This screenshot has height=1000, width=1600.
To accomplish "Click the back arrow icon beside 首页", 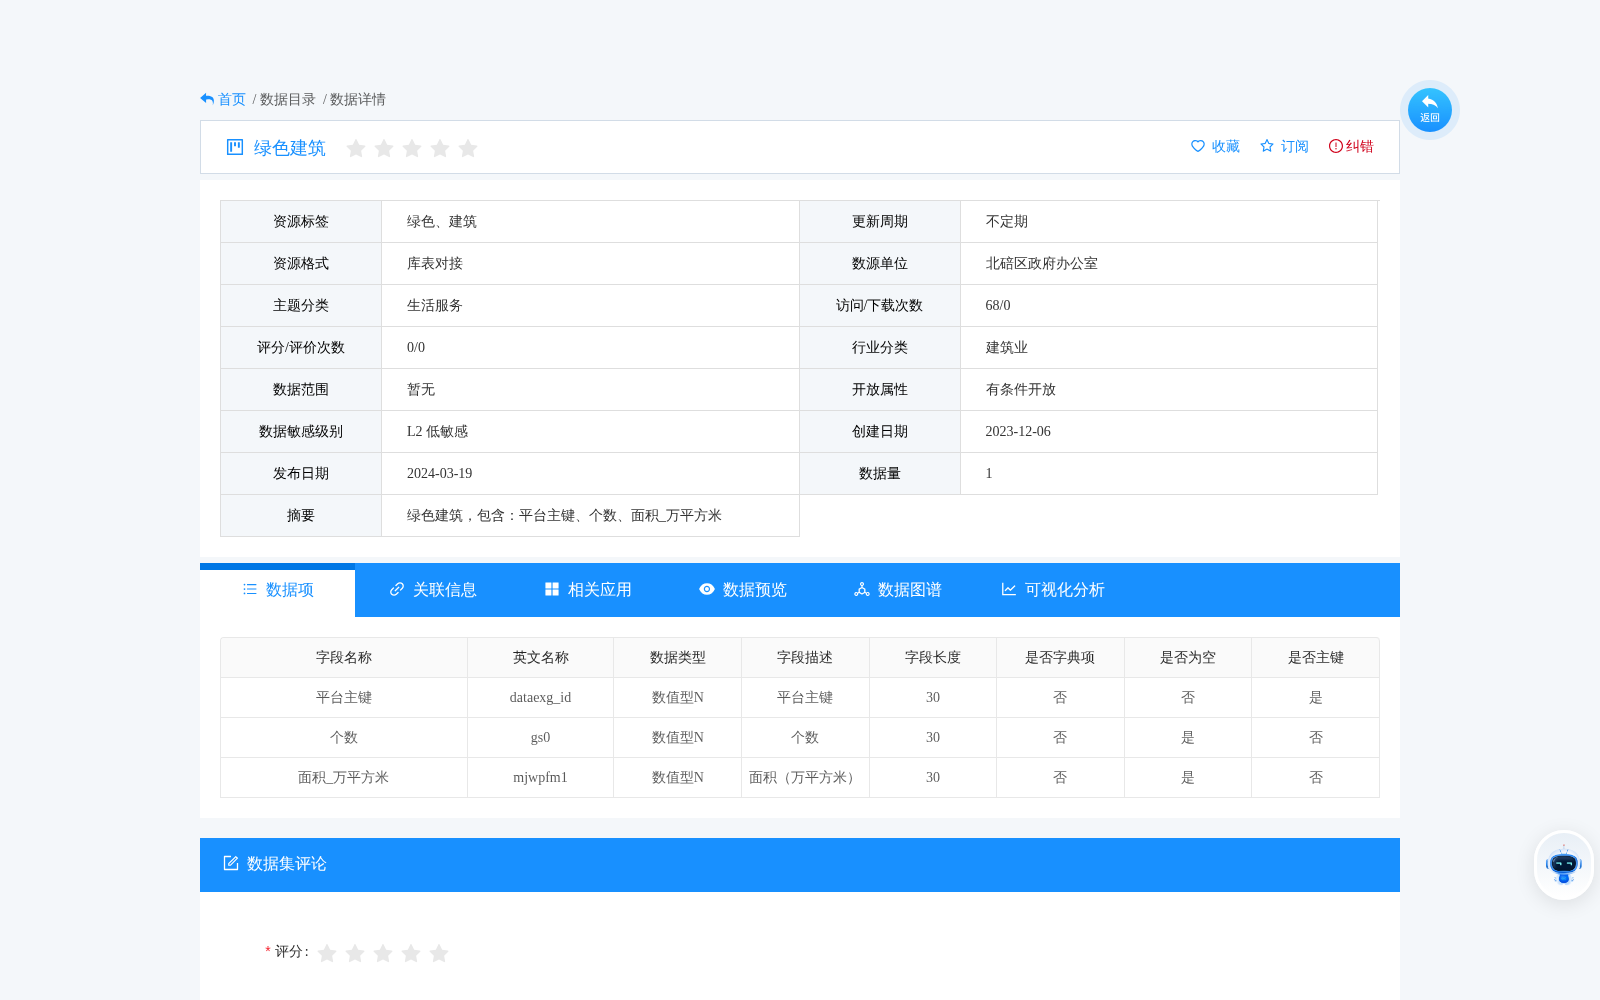I will pos(207,99).
